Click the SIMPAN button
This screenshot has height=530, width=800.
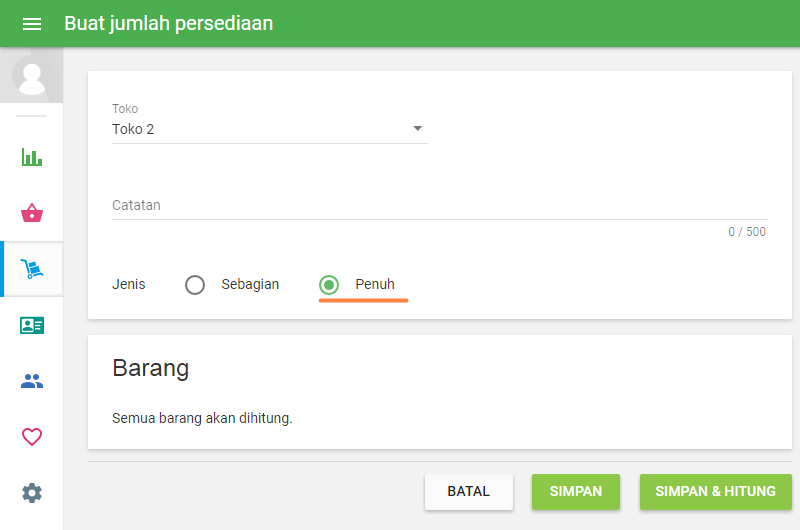tap(576, 492)
